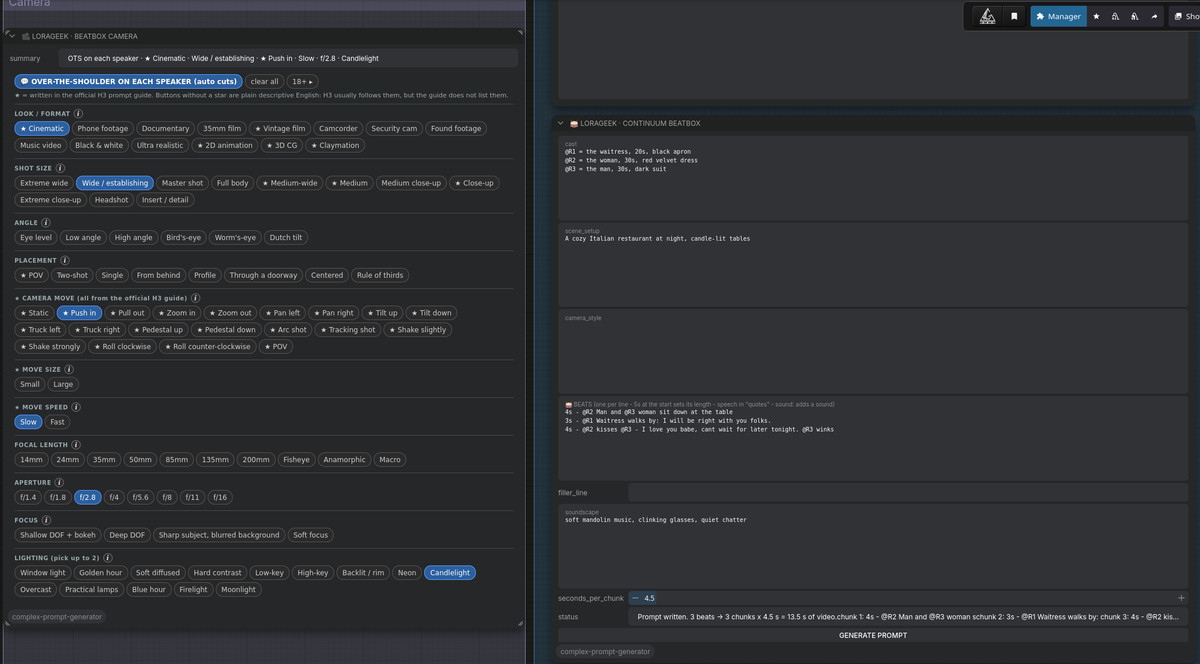The width and height of the screenshot is (1200, 664).
Task: Expand the 18+ options group
Action: 301,81
